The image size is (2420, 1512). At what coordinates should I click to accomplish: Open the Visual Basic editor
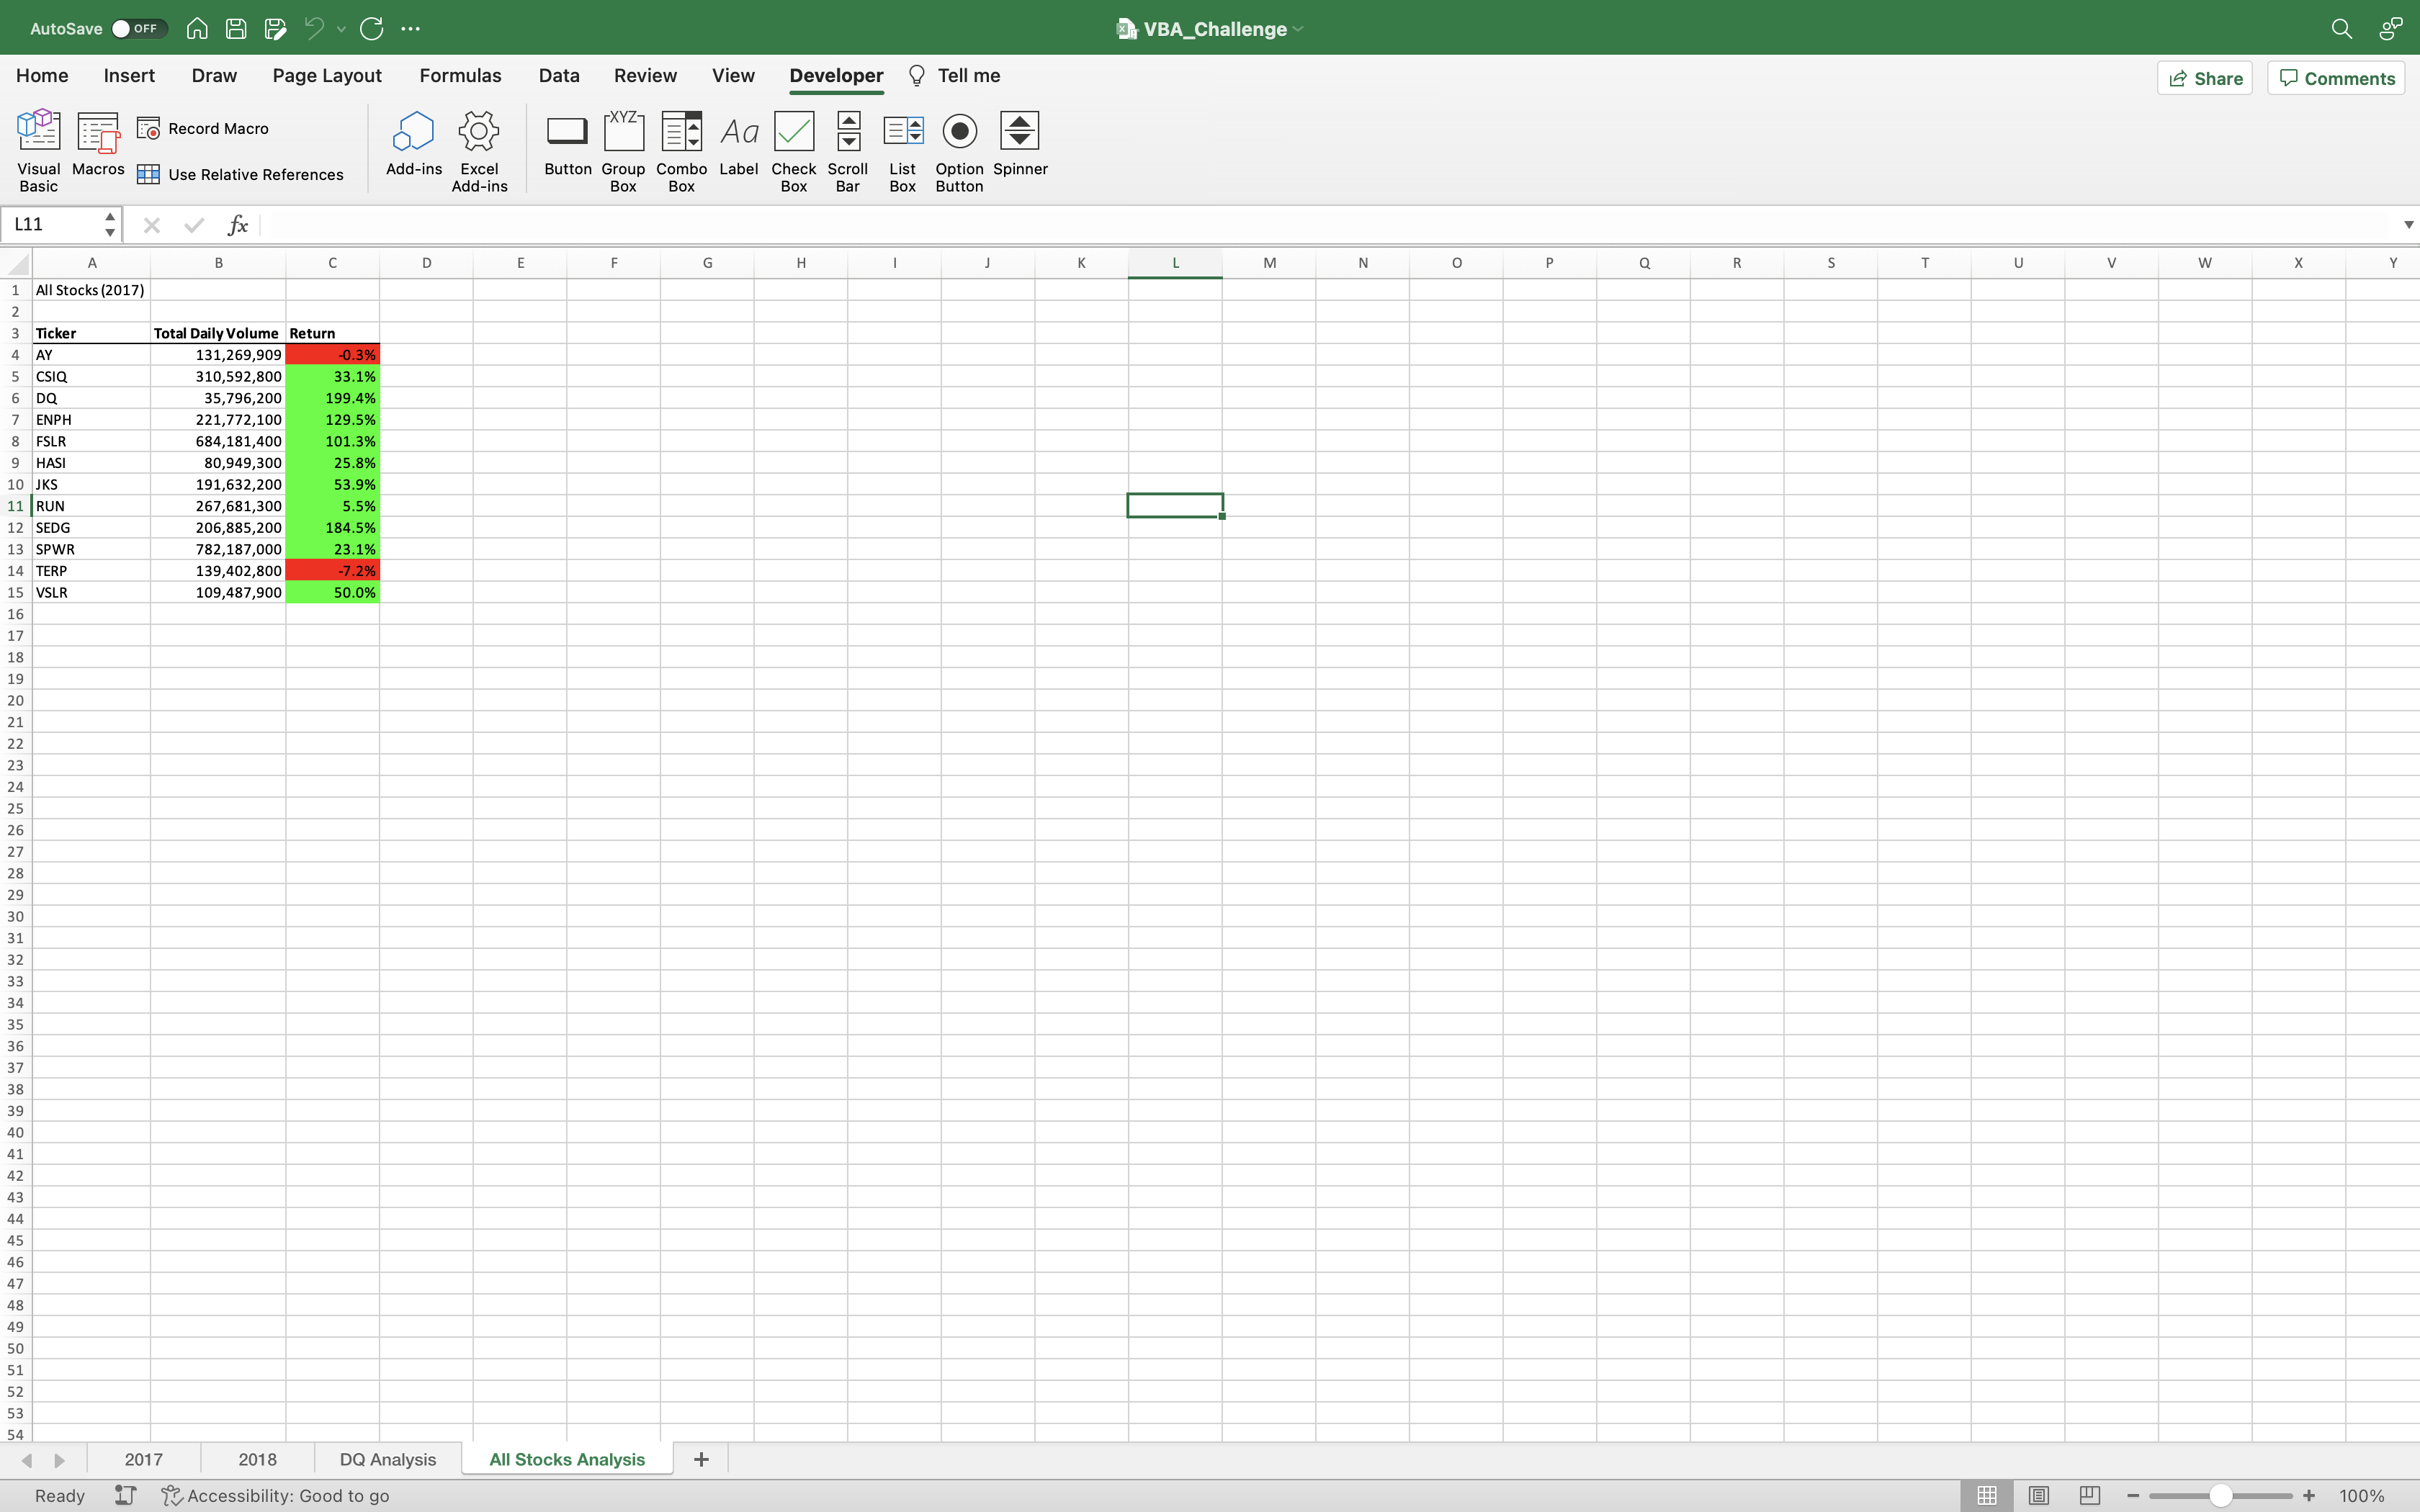[38, 148]
